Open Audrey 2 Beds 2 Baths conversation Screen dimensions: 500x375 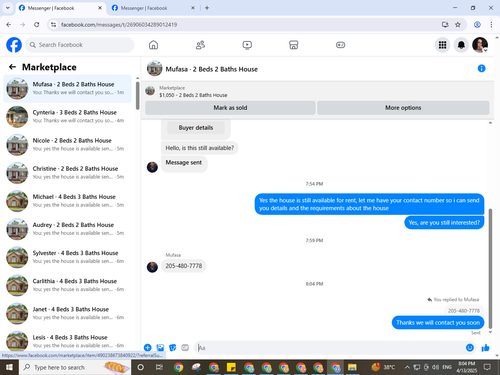point(68,229)
